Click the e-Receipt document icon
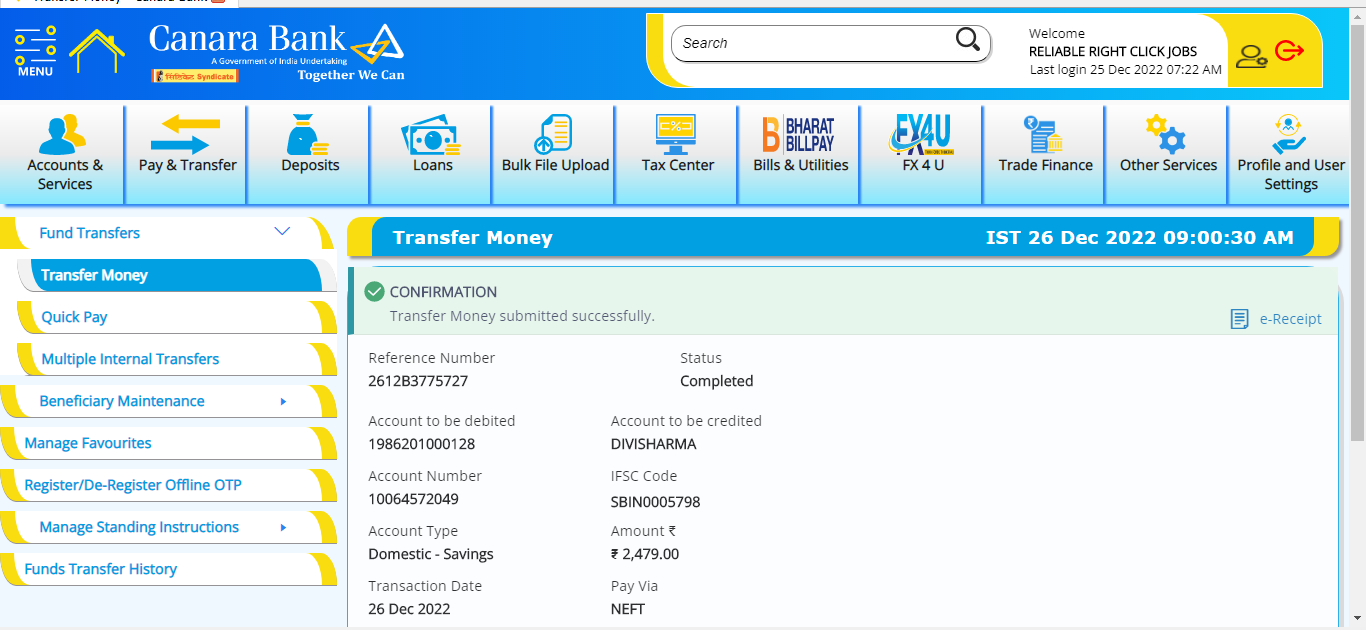The image size is (1366, 630). [x=1240, y=319]
